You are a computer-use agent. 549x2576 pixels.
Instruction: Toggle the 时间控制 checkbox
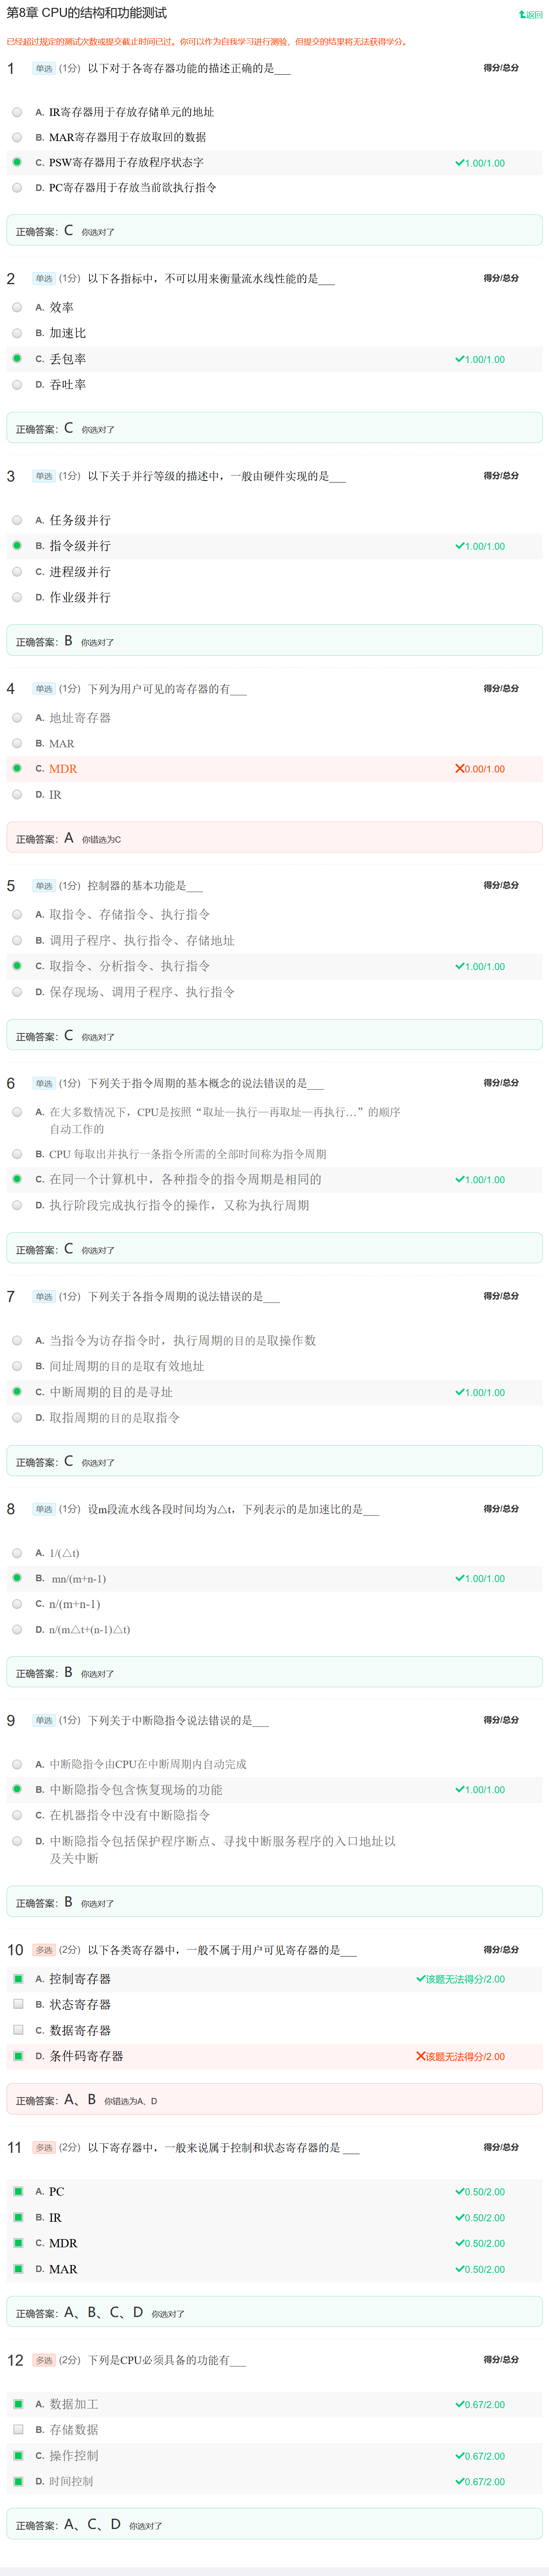18,2481
